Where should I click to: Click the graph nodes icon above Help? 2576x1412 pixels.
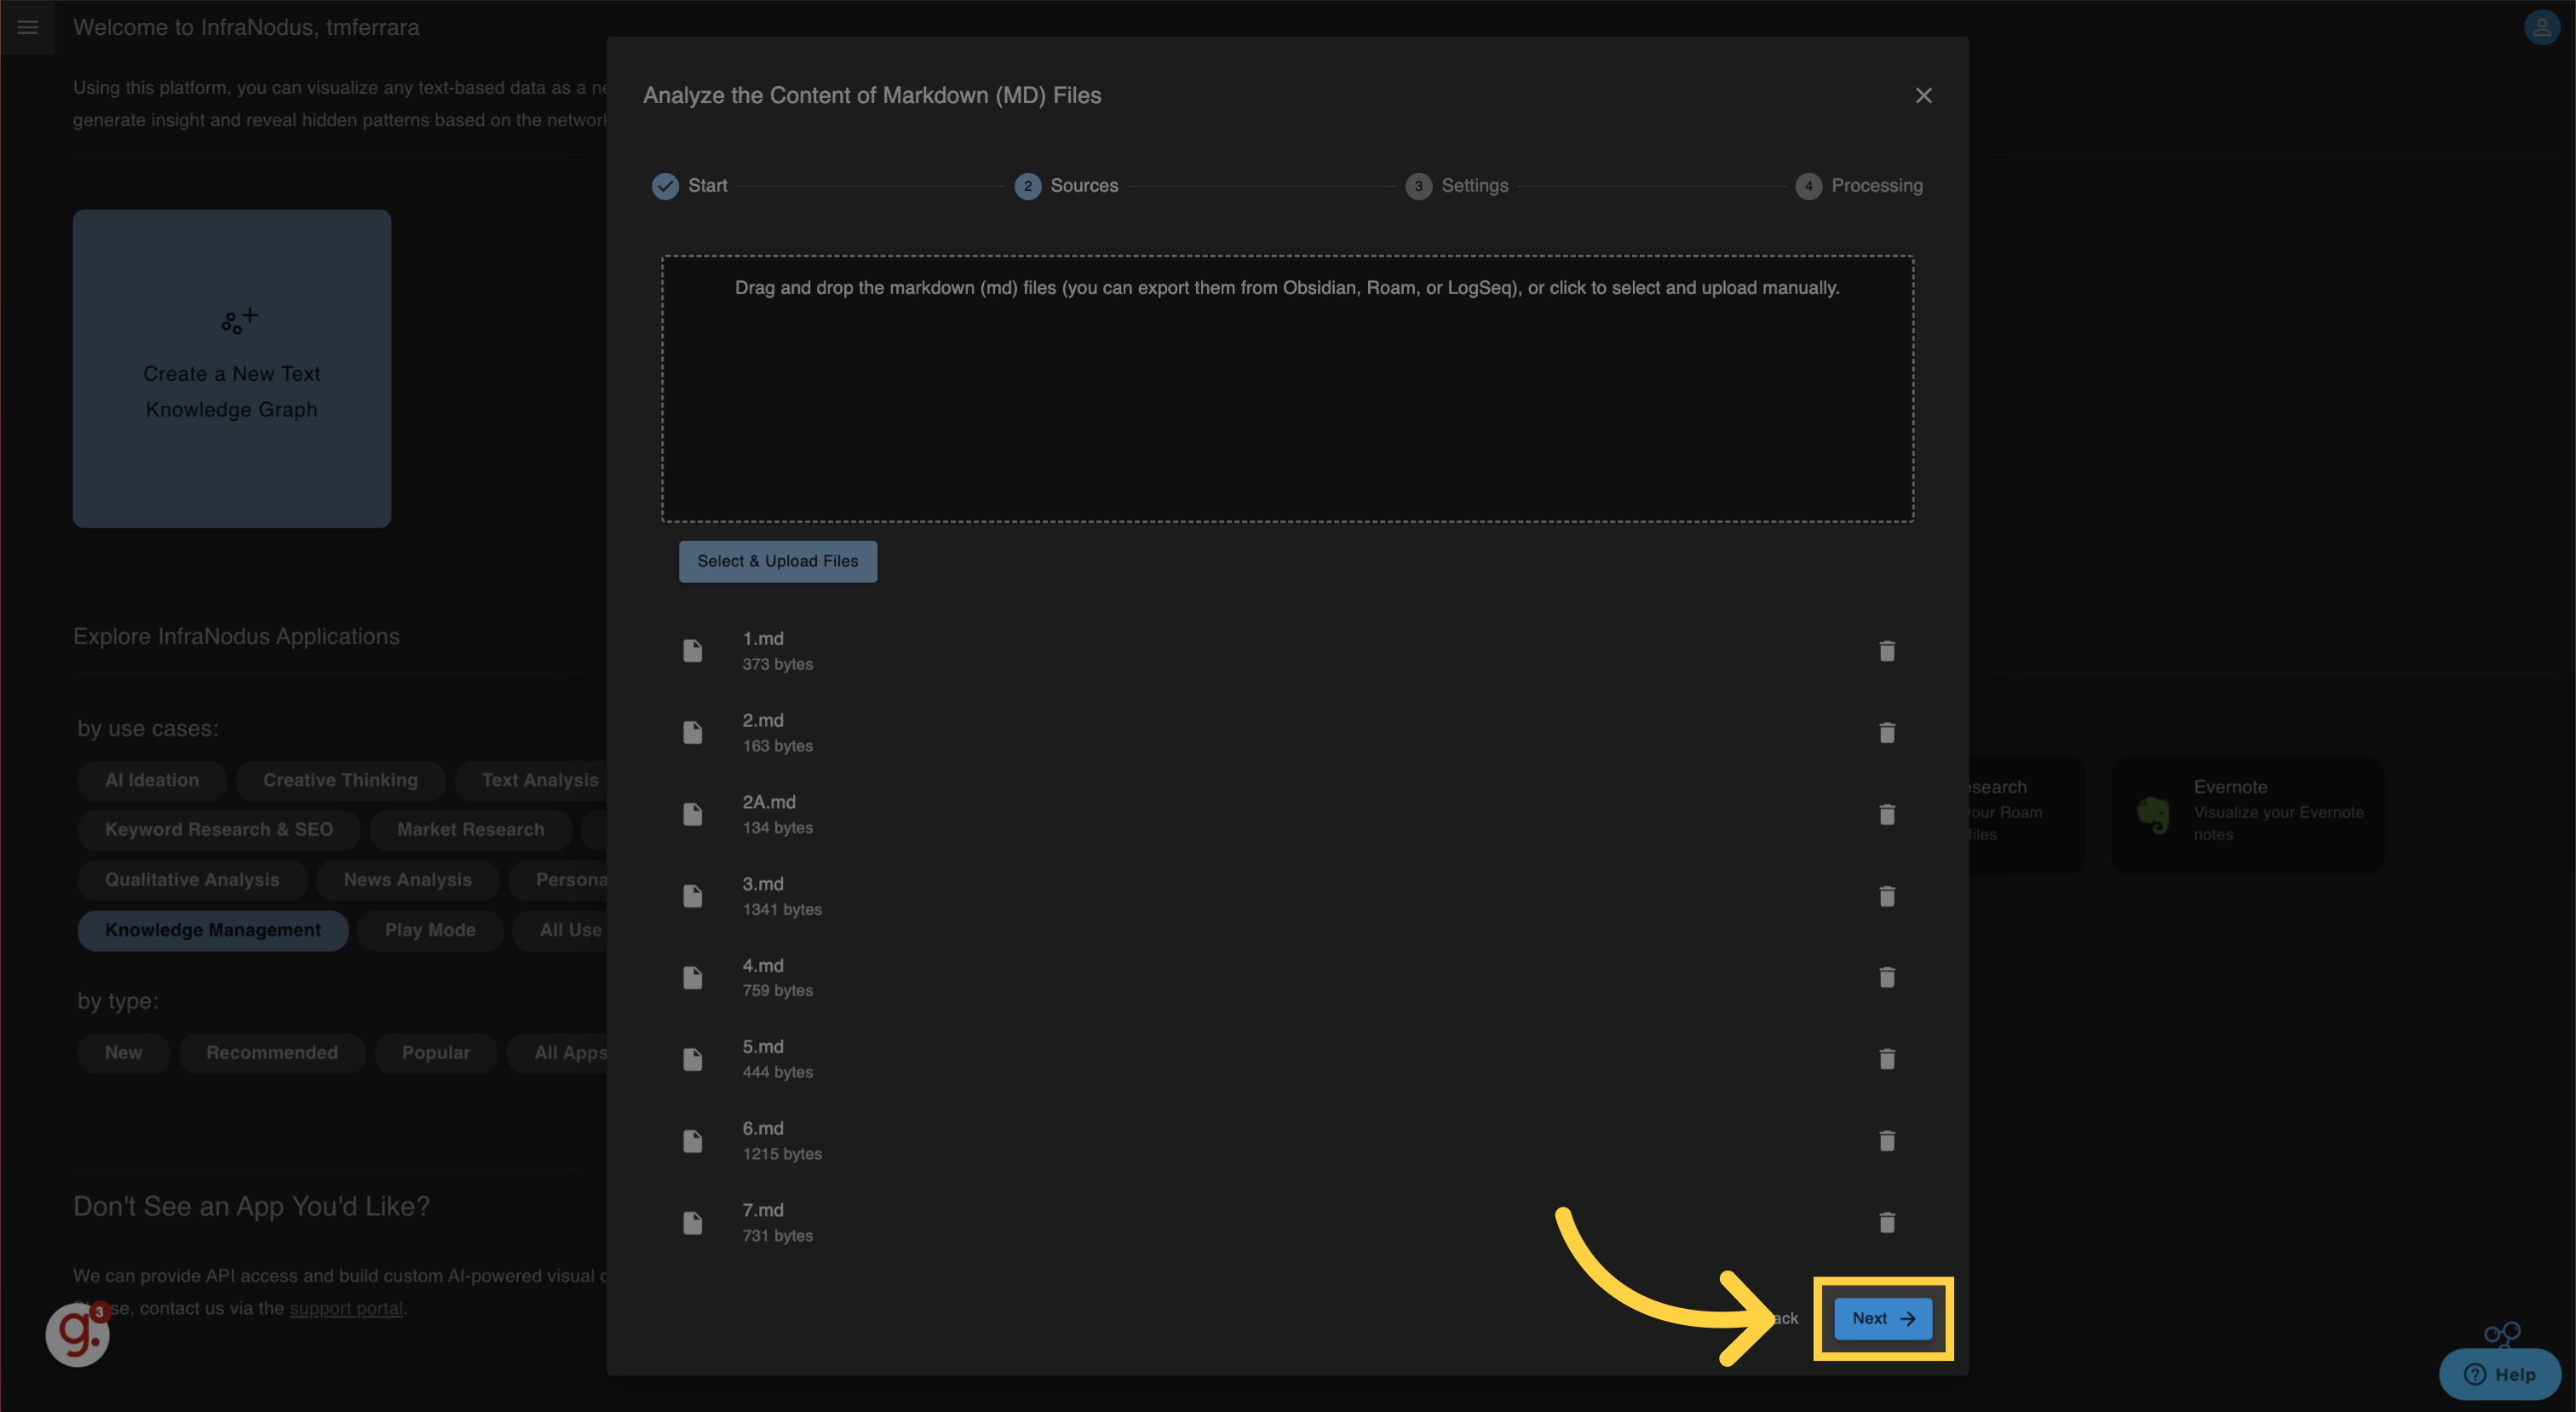pyautogui.click(x=2502, y=1334)
